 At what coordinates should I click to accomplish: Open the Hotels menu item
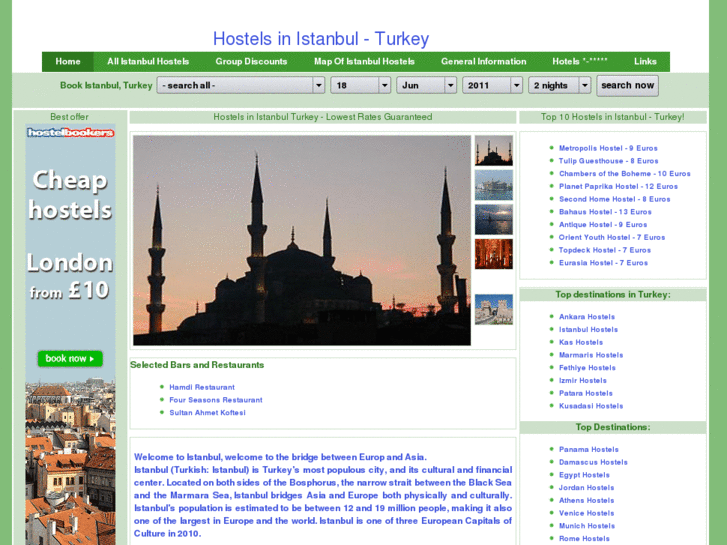point(580,62)
